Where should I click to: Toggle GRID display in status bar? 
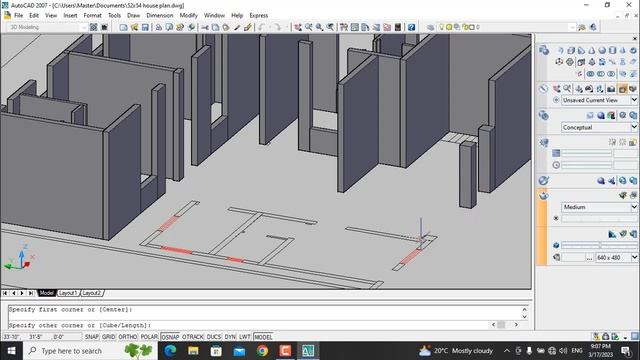coord(108,337)
